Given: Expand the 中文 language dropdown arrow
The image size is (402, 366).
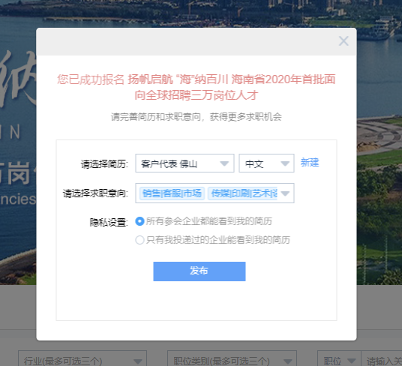Looking at the screenshot, I should [x=285, y=164].
